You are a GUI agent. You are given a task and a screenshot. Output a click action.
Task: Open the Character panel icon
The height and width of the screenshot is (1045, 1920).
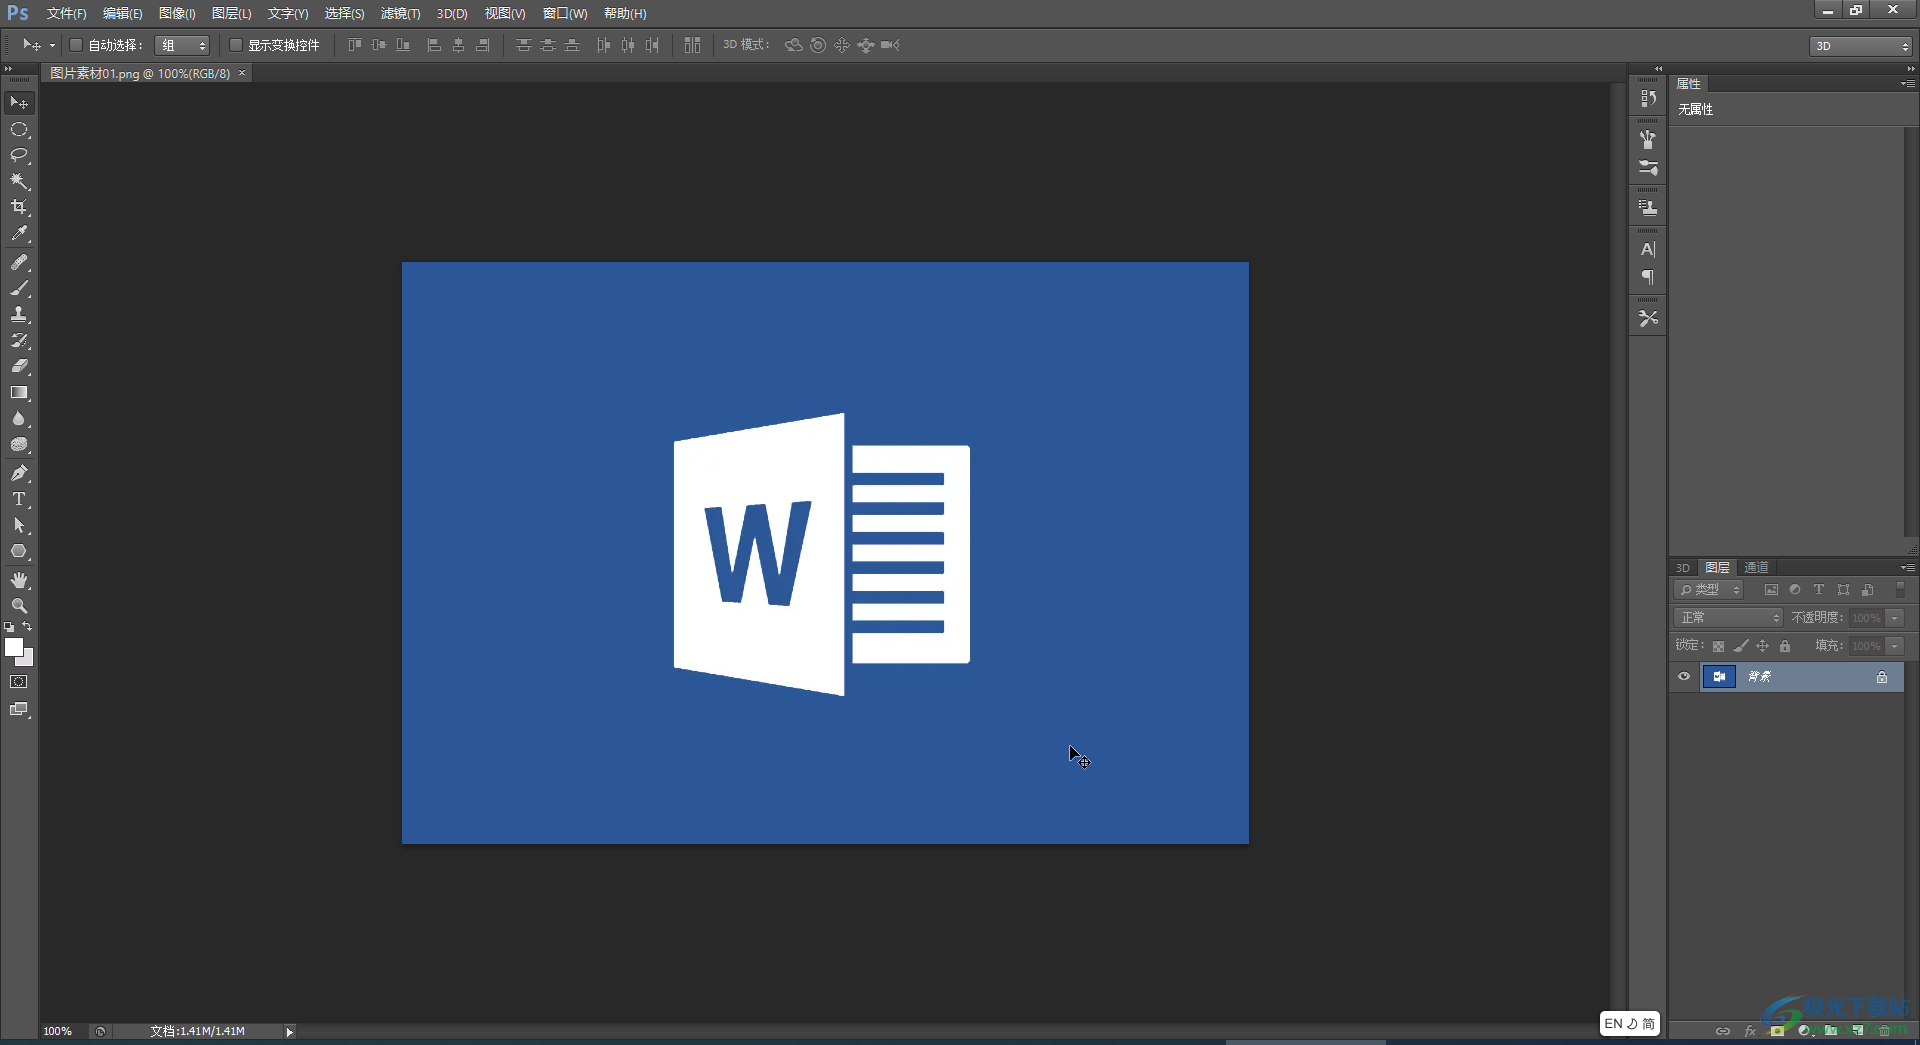tap(1648, 249)
